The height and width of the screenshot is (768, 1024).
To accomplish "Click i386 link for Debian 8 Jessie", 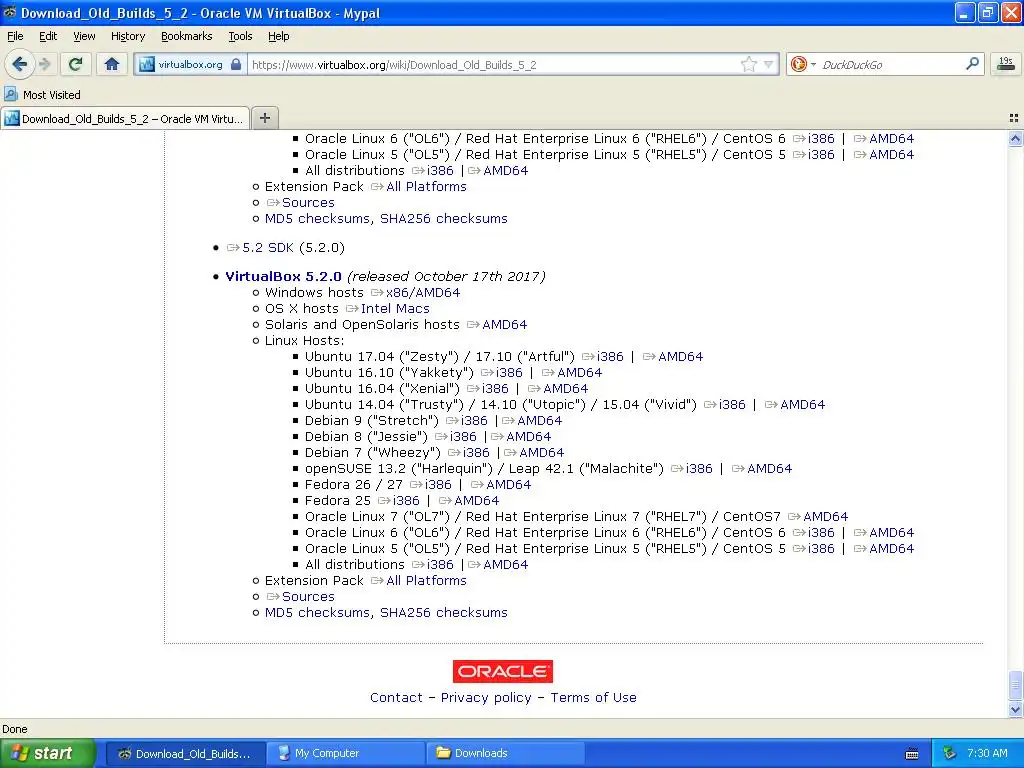I will click(x=463, y=436).
